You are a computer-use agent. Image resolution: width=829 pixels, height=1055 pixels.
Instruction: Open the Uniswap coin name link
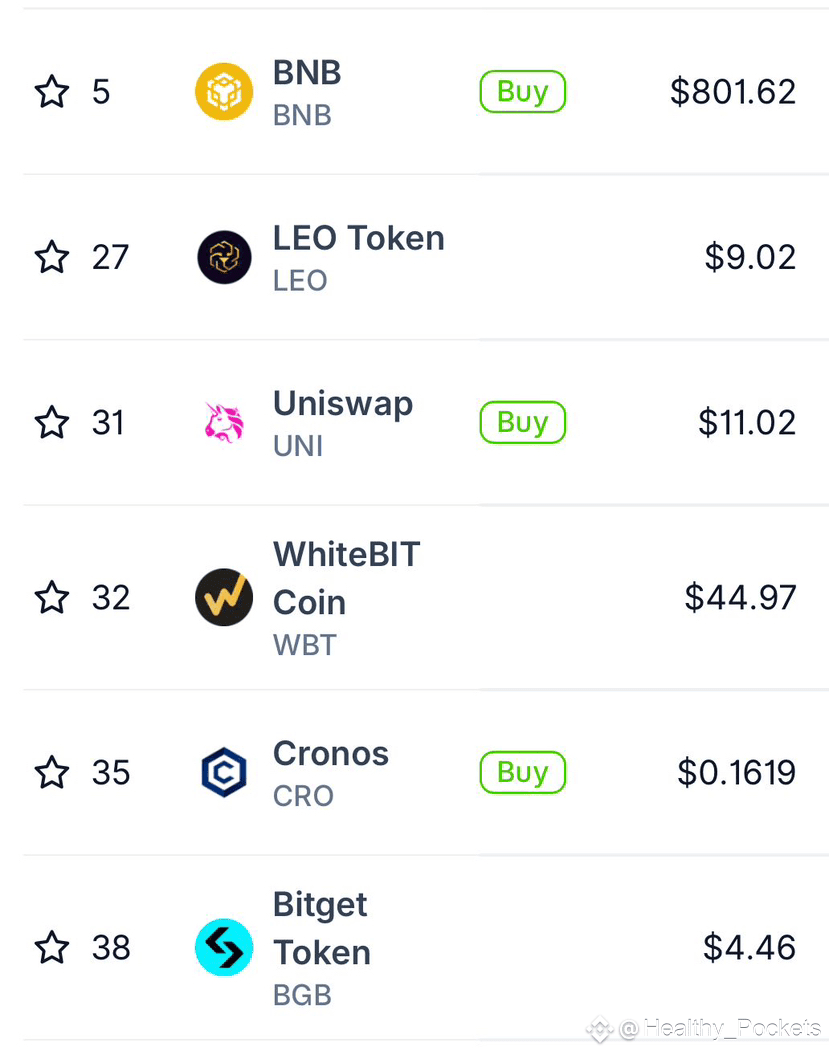[x=343, y=404]
